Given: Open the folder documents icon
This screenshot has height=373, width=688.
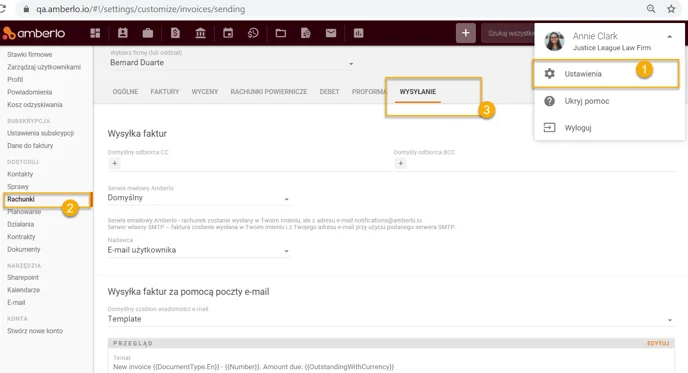Looking at the screenshot, I should tap(281, 33).
